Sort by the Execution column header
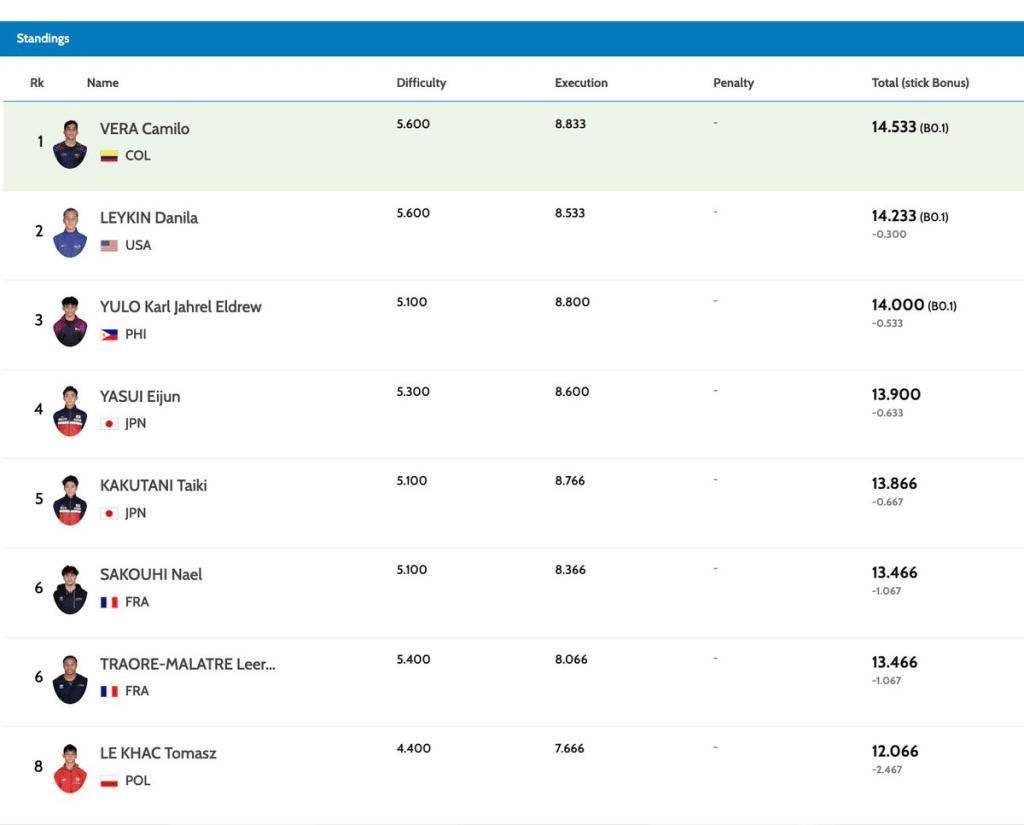The height and width of the screenshot is (825, 1024). 581,83
